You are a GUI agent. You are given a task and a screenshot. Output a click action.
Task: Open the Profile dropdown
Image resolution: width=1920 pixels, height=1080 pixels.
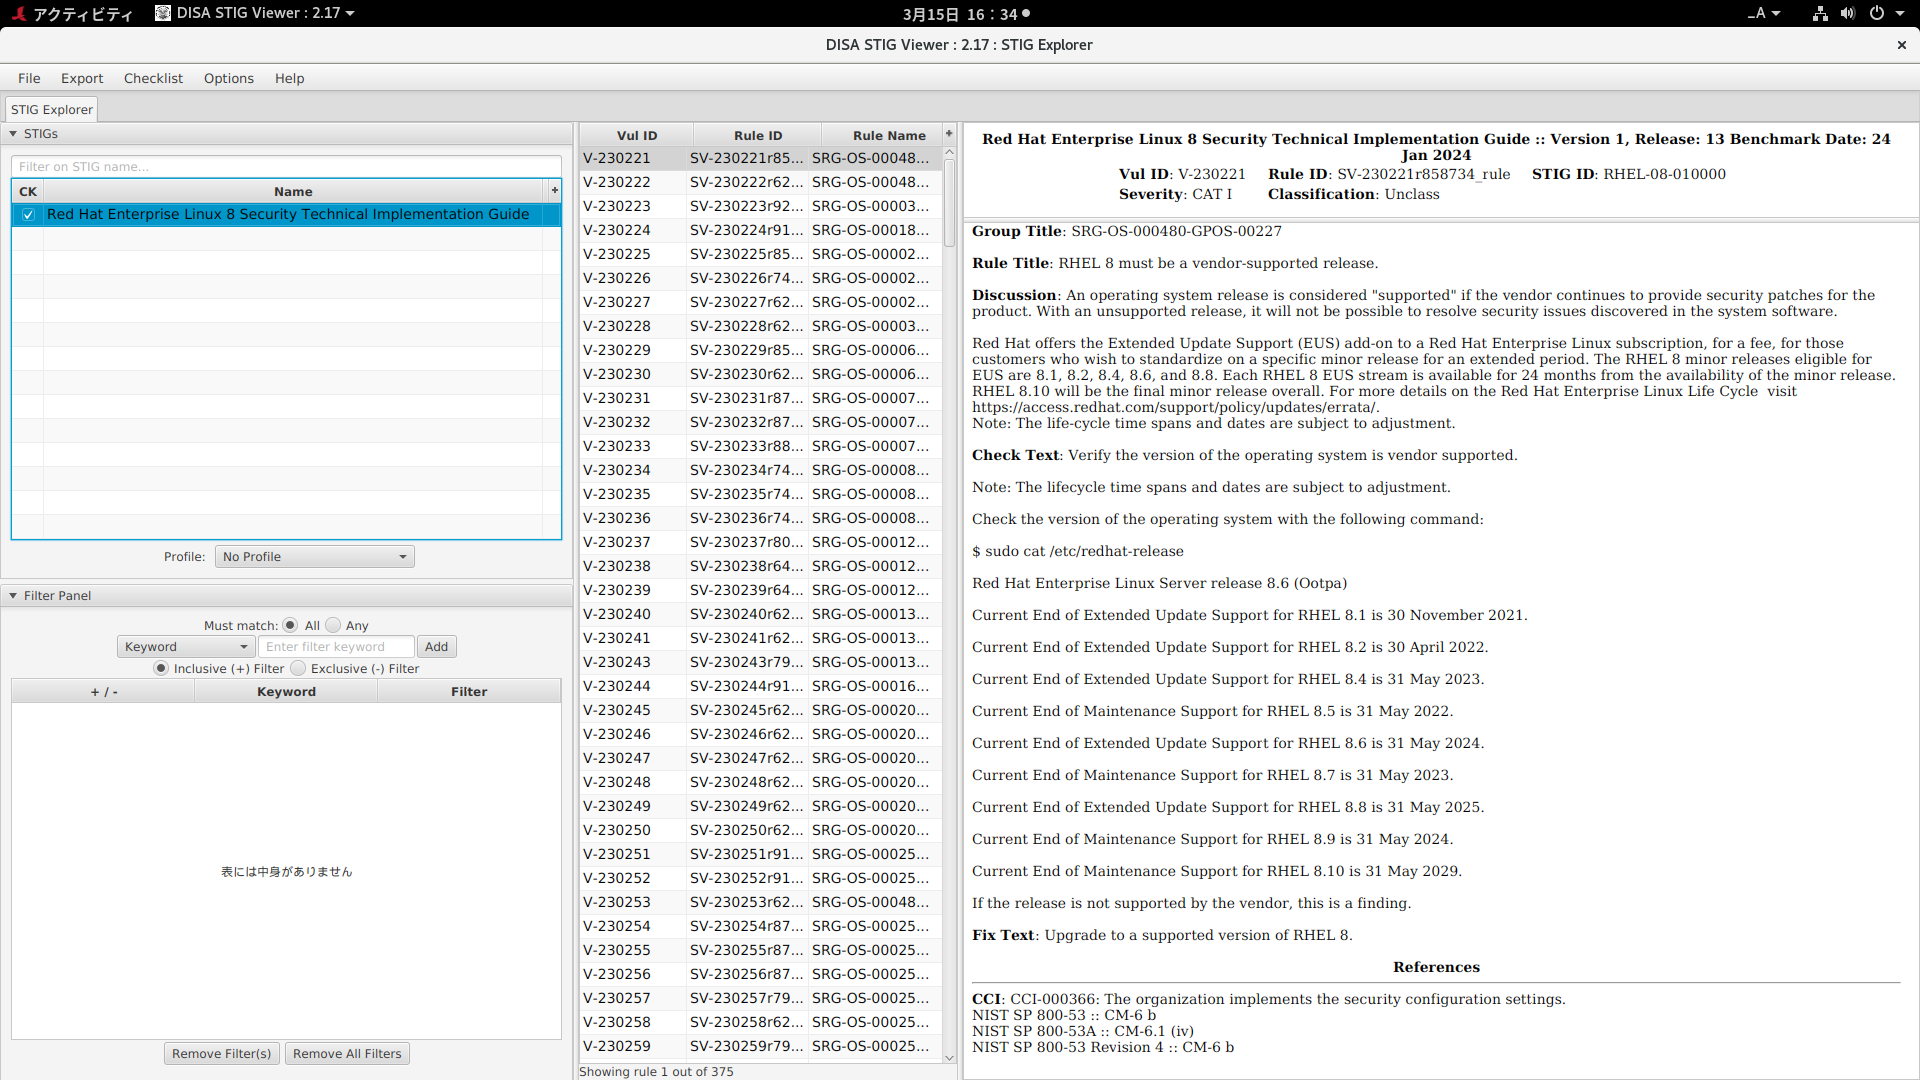click(314, 557)
